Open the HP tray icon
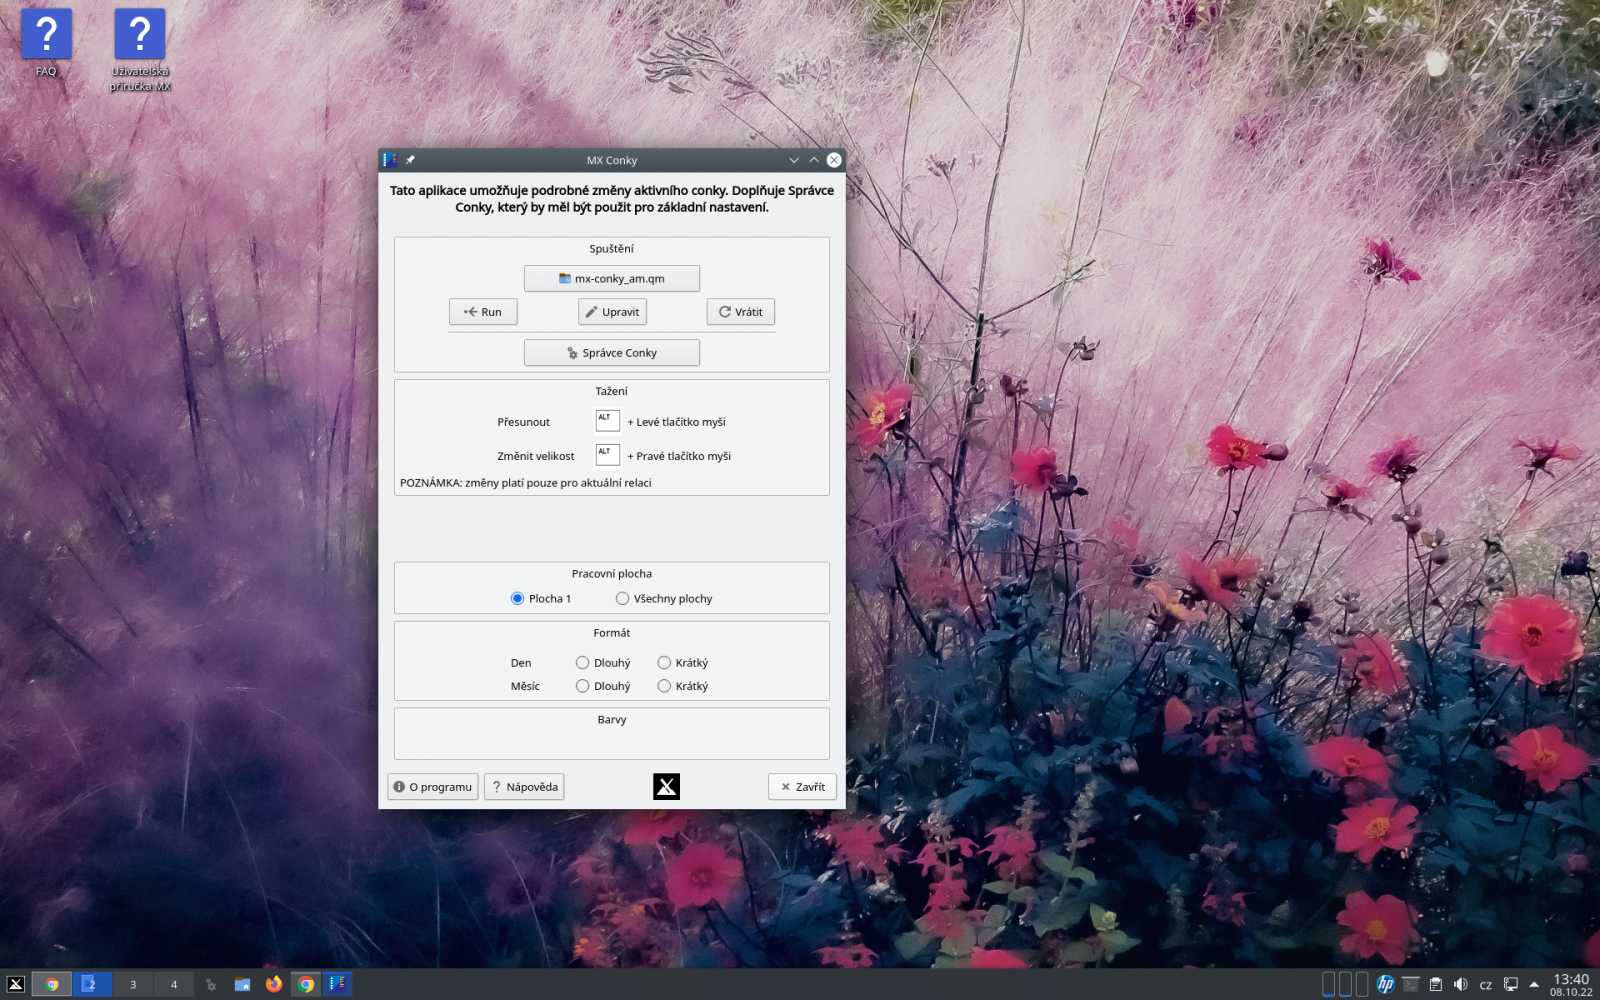 pos(1385,984)
